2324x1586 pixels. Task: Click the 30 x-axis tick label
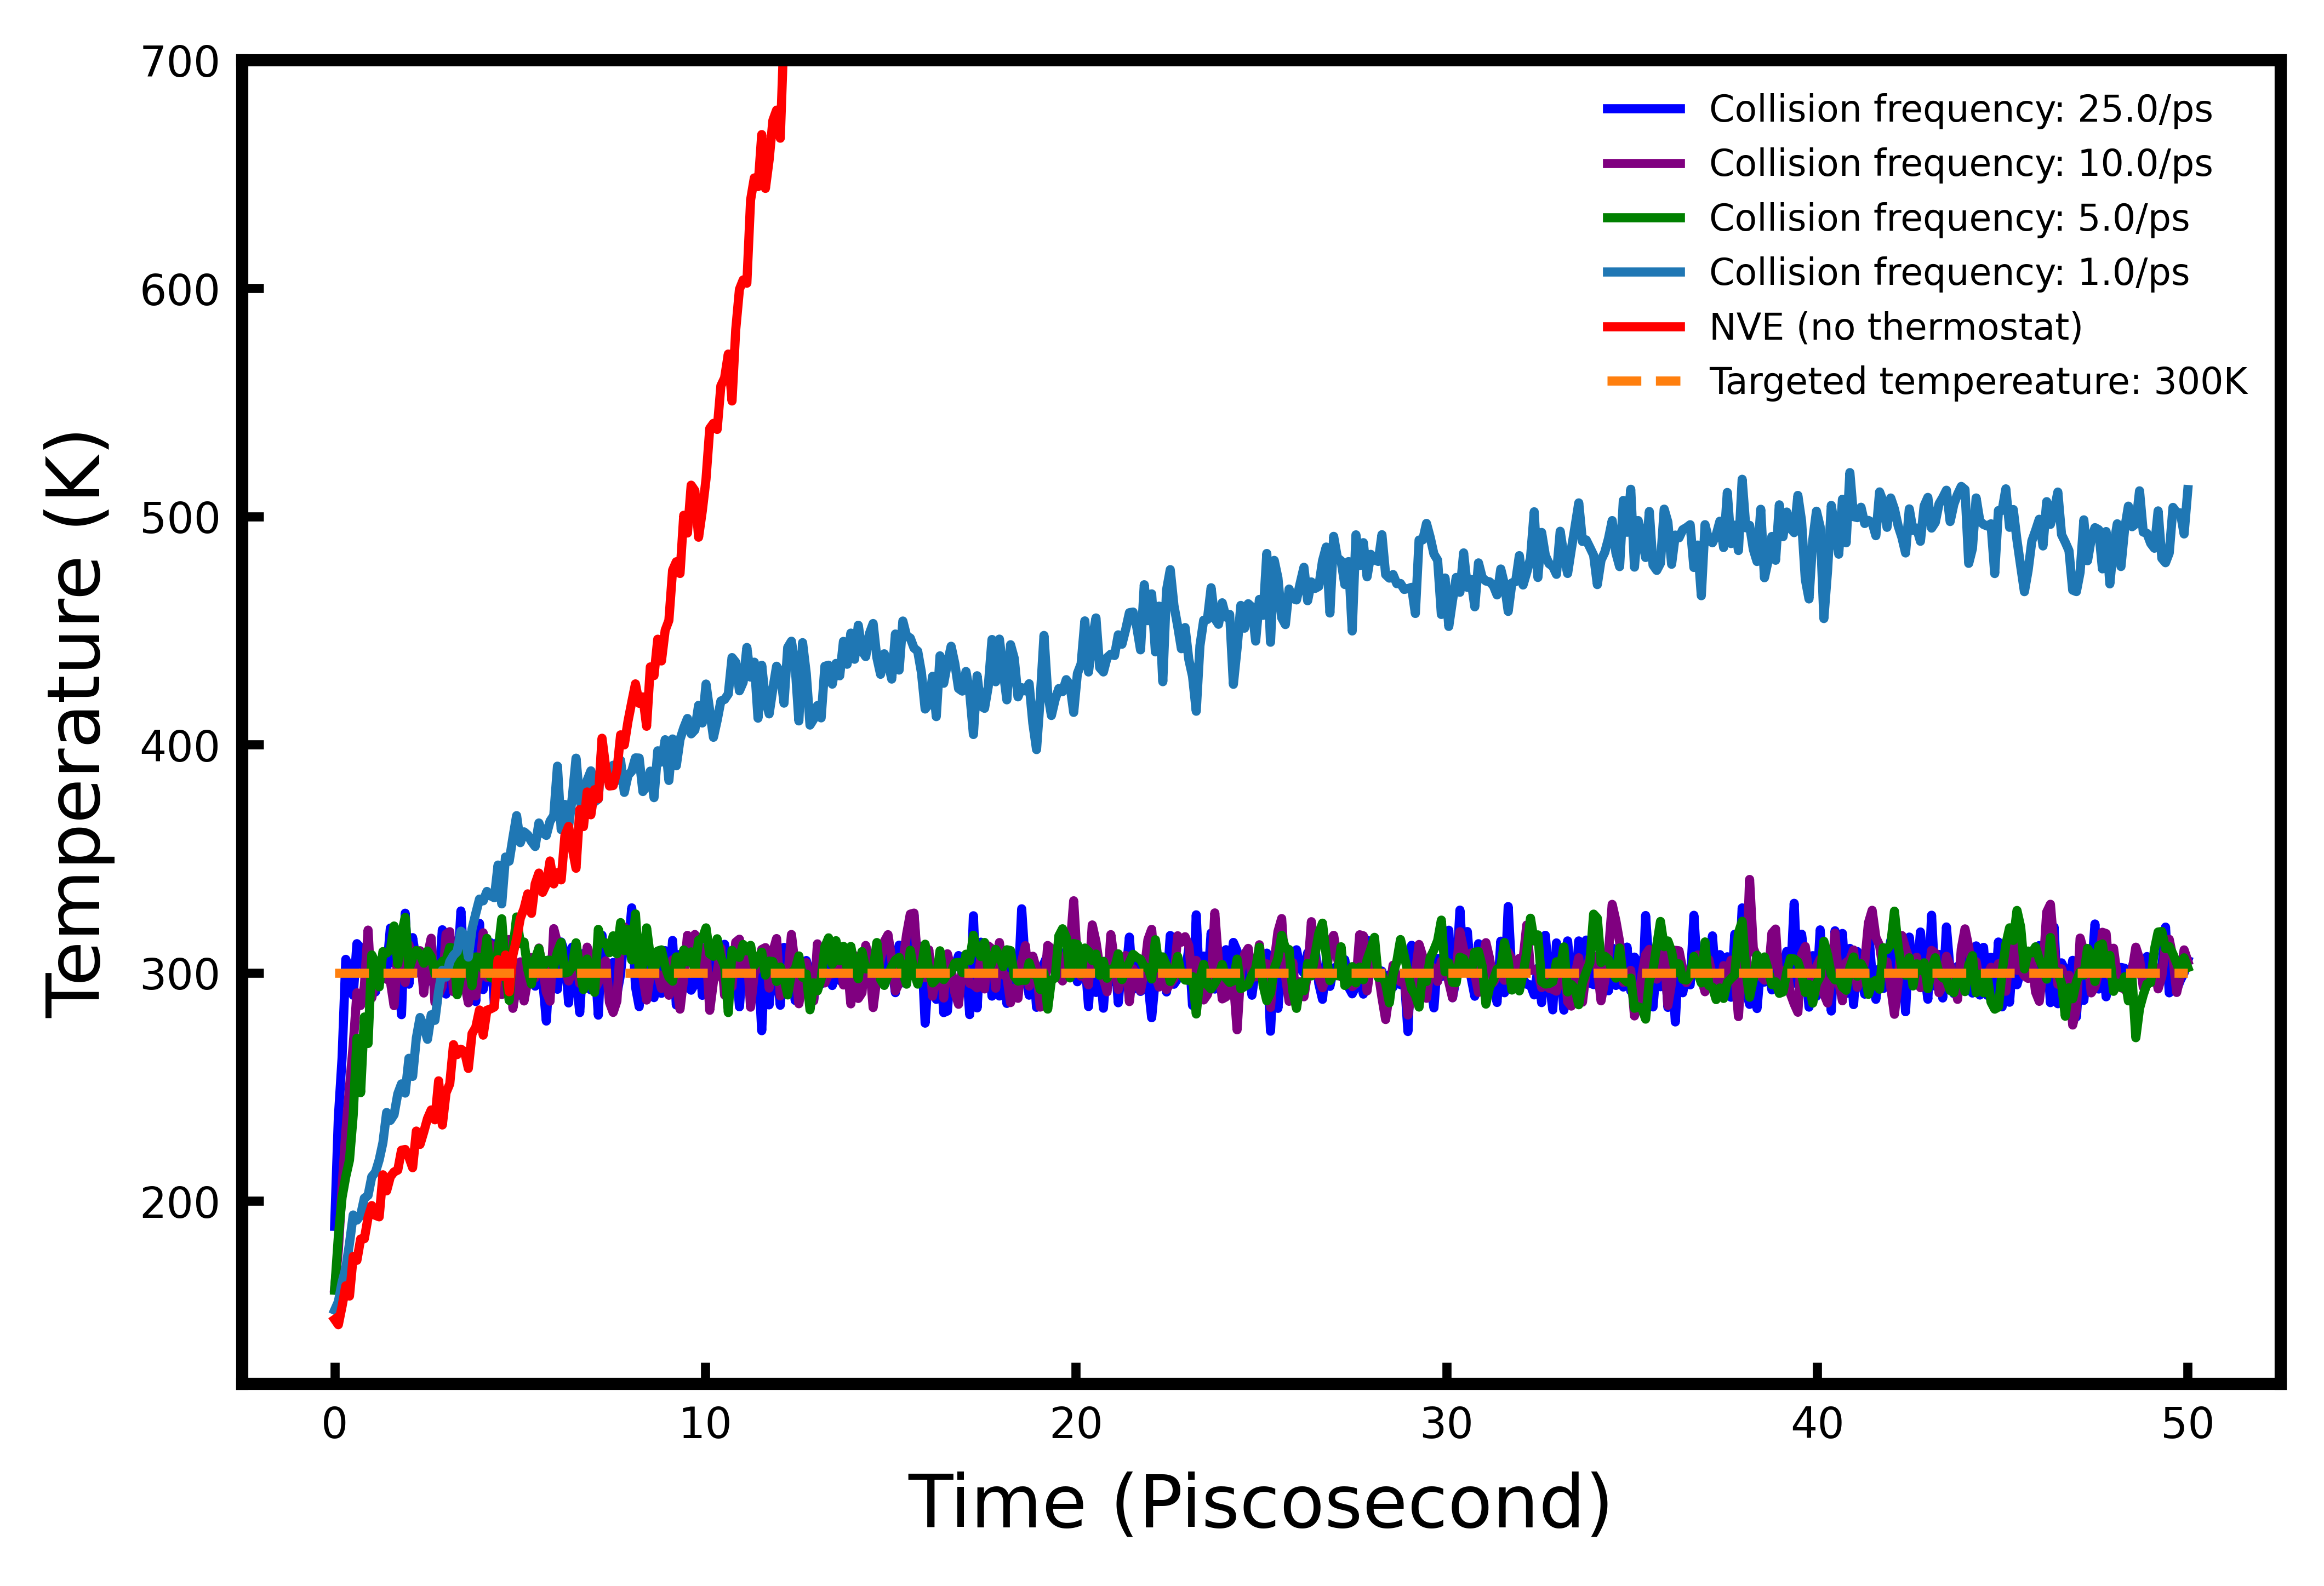point(1446,1424)
